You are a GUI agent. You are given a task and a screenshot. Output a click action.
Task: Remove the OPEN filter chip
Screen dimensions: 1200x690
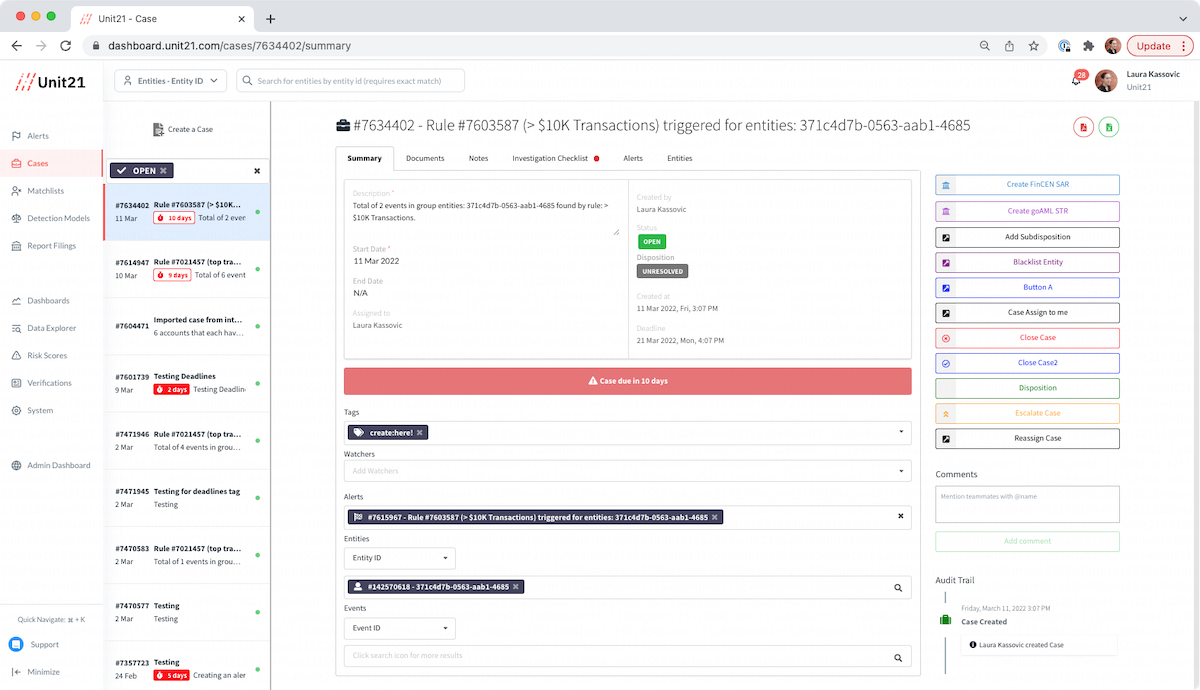coord(164,171)
